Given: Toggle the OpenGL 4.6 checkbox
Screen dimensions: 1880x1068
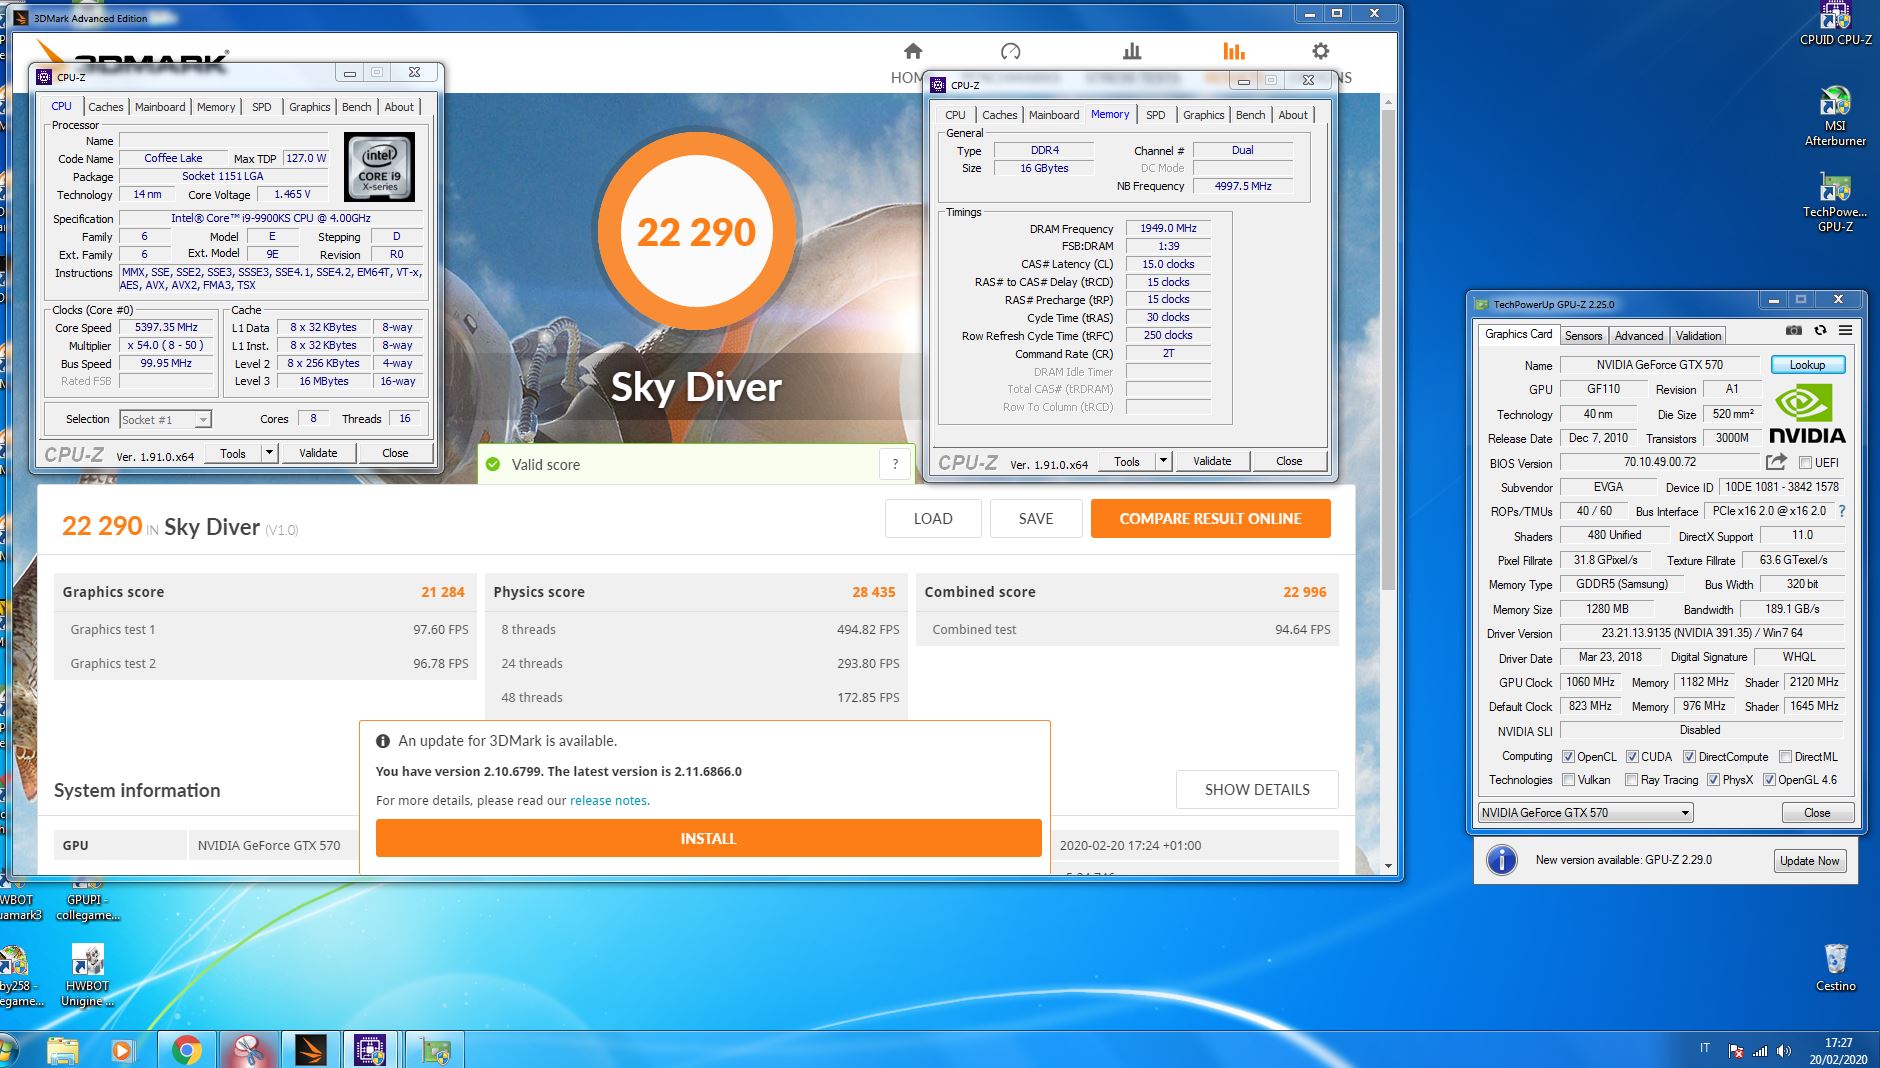Looking at the screenshot, I should pyautogui.click(x=1769, y=780).
